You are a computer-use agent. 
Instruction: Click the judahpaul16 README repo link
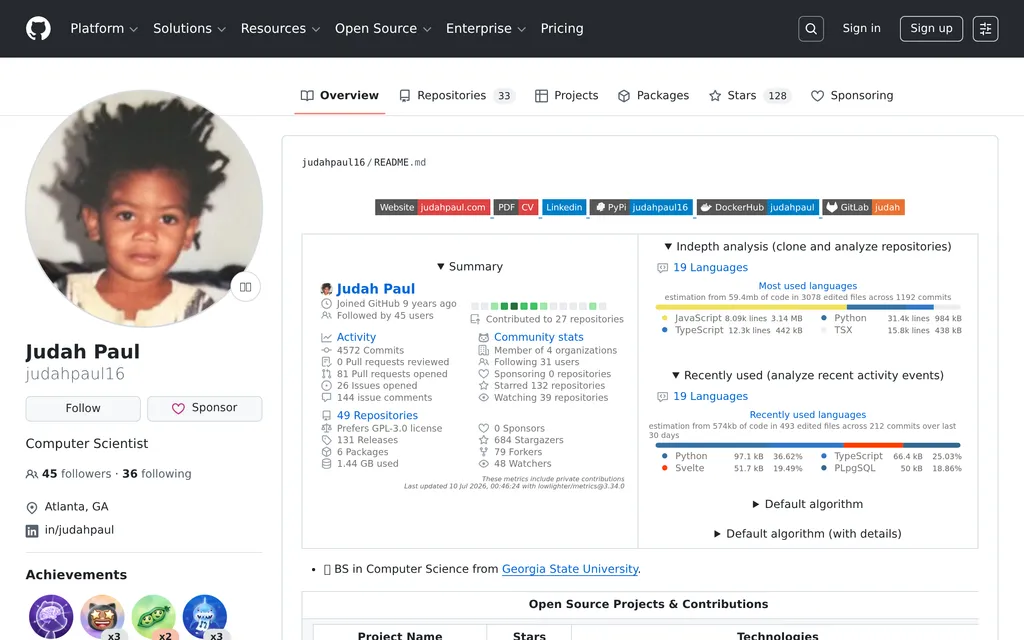[364, 163]
